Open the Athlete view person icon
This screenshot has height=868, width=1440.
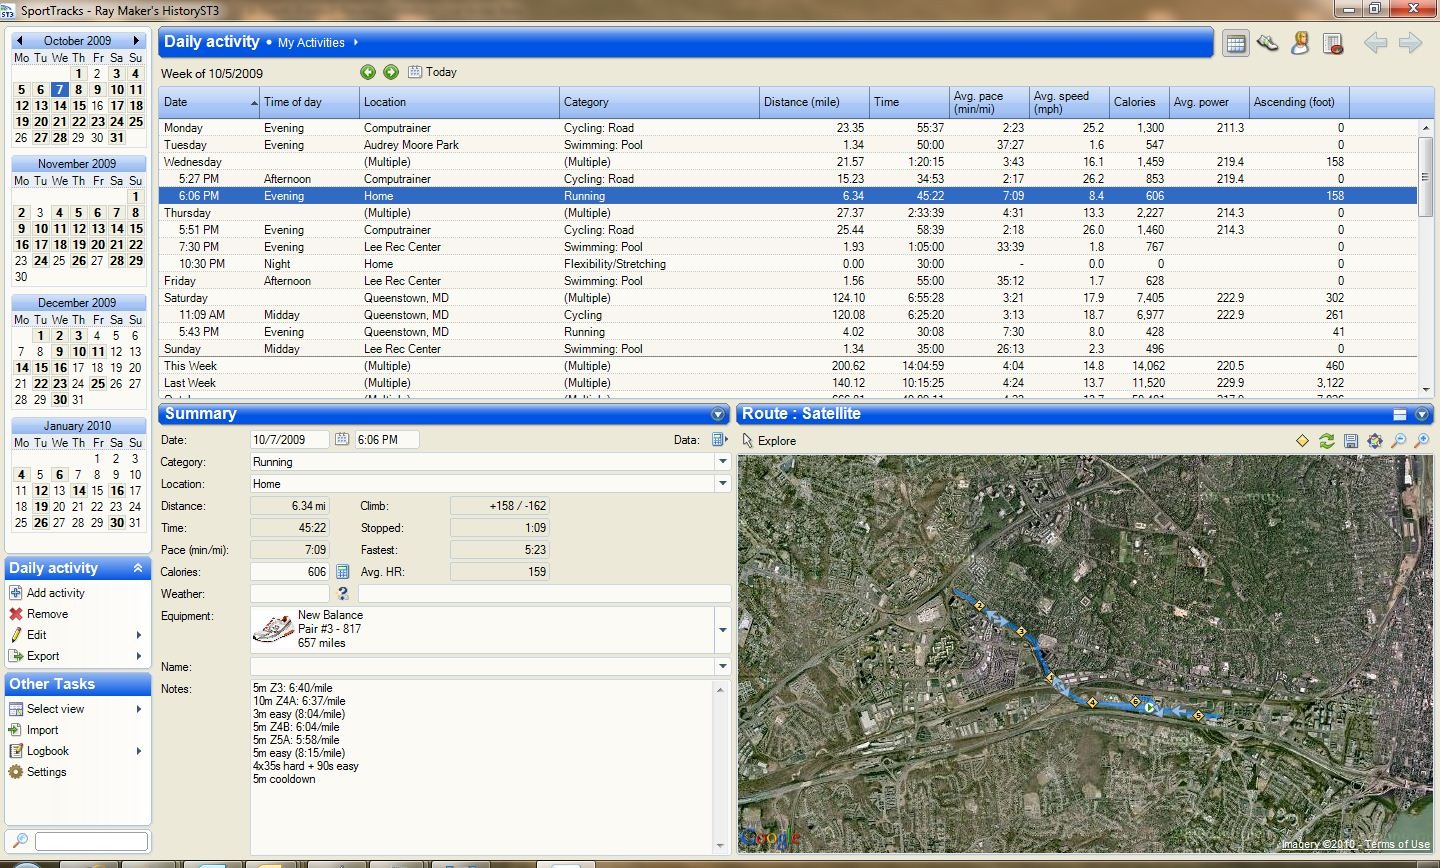tap(1300, 43)
